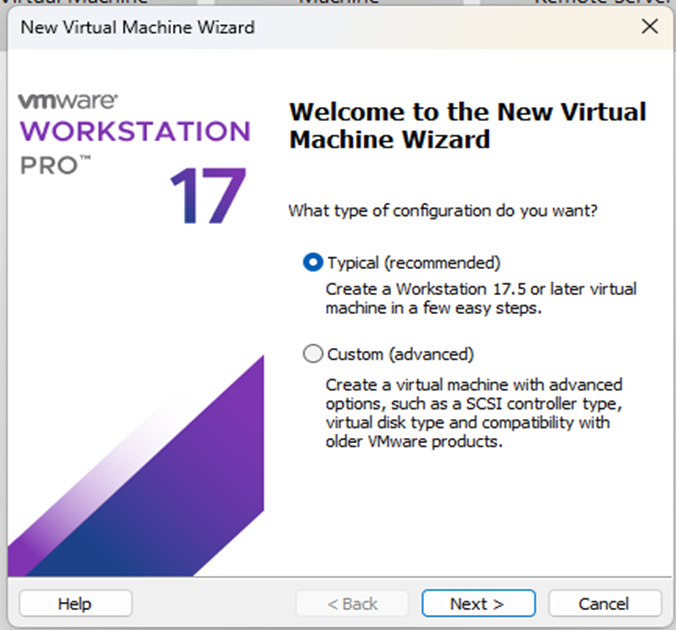Screen dimensions: 676x630
Task: Click the 'Custom (advanced)' option label
Action: [400, 354]
